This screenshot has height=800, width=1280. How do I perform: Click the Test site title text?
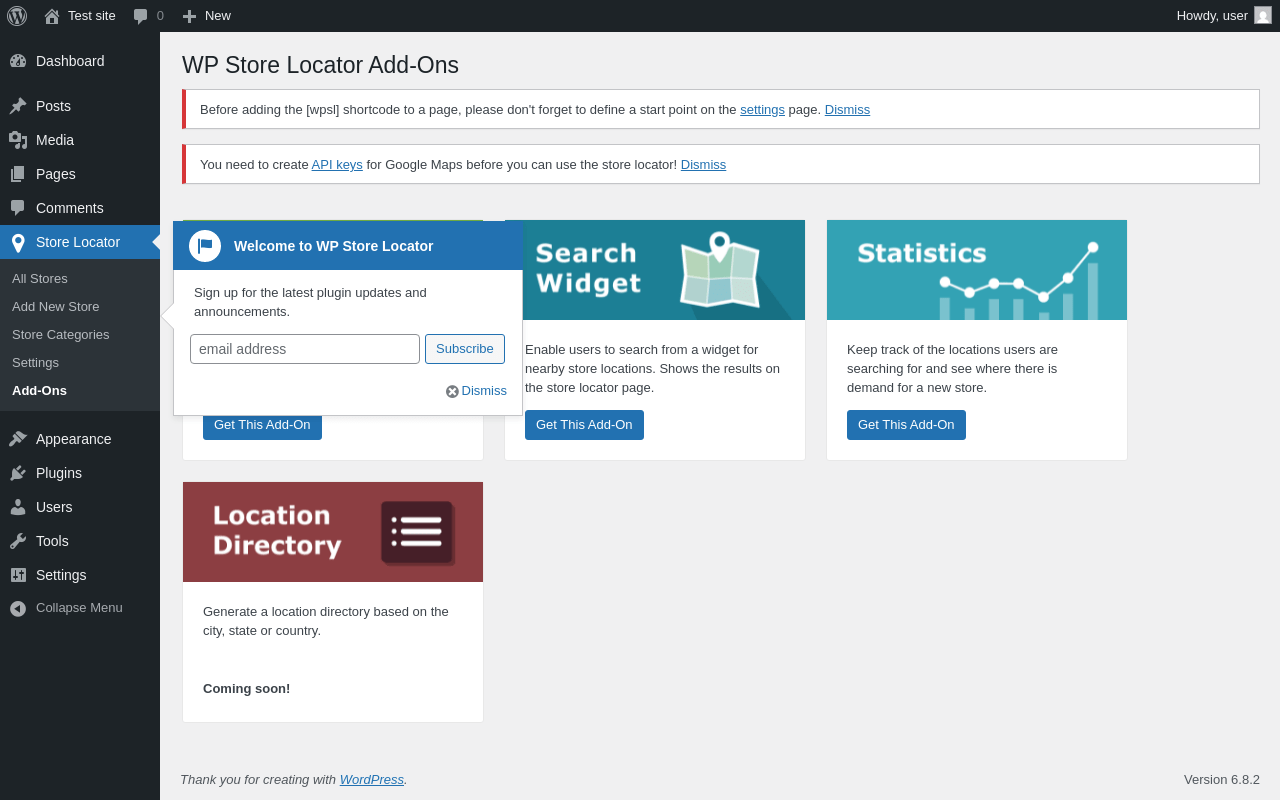92,16
